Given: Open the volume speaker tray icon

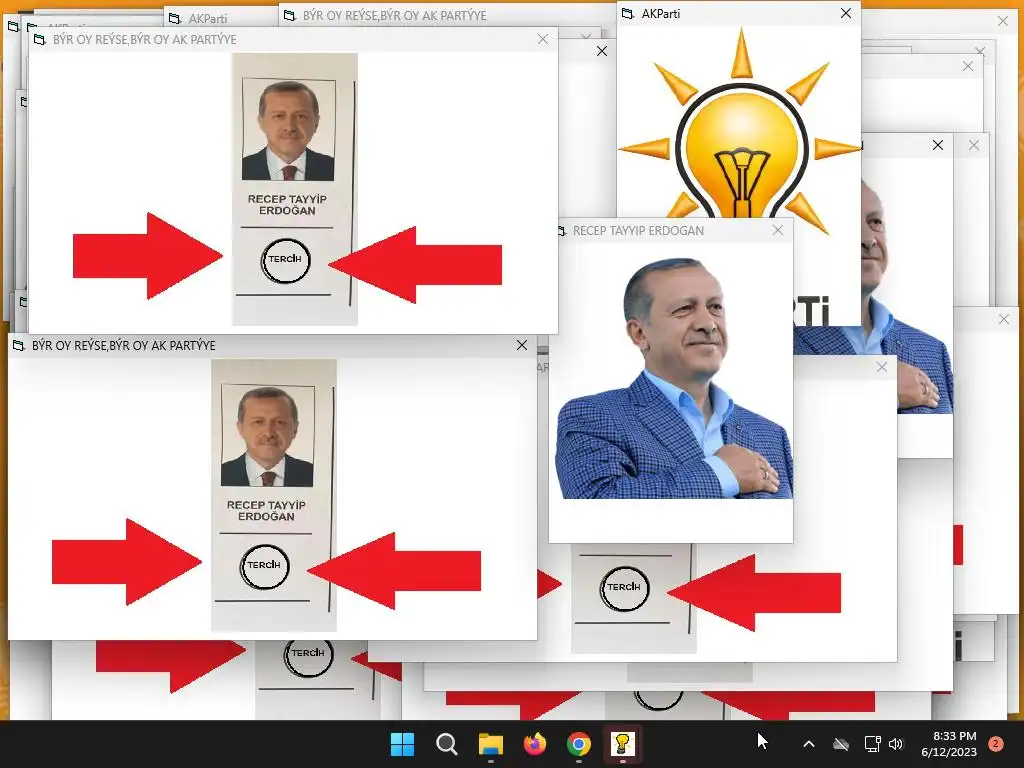Looking at the screenshot, I should click(x=896, y=744).
